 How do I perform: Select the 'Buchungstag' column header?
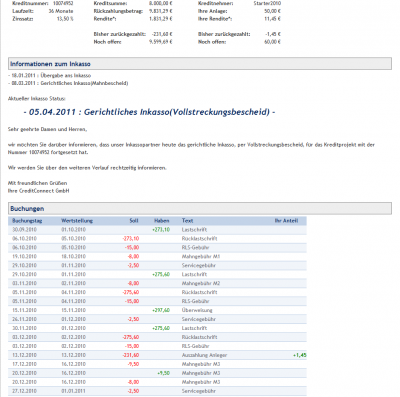27,221
